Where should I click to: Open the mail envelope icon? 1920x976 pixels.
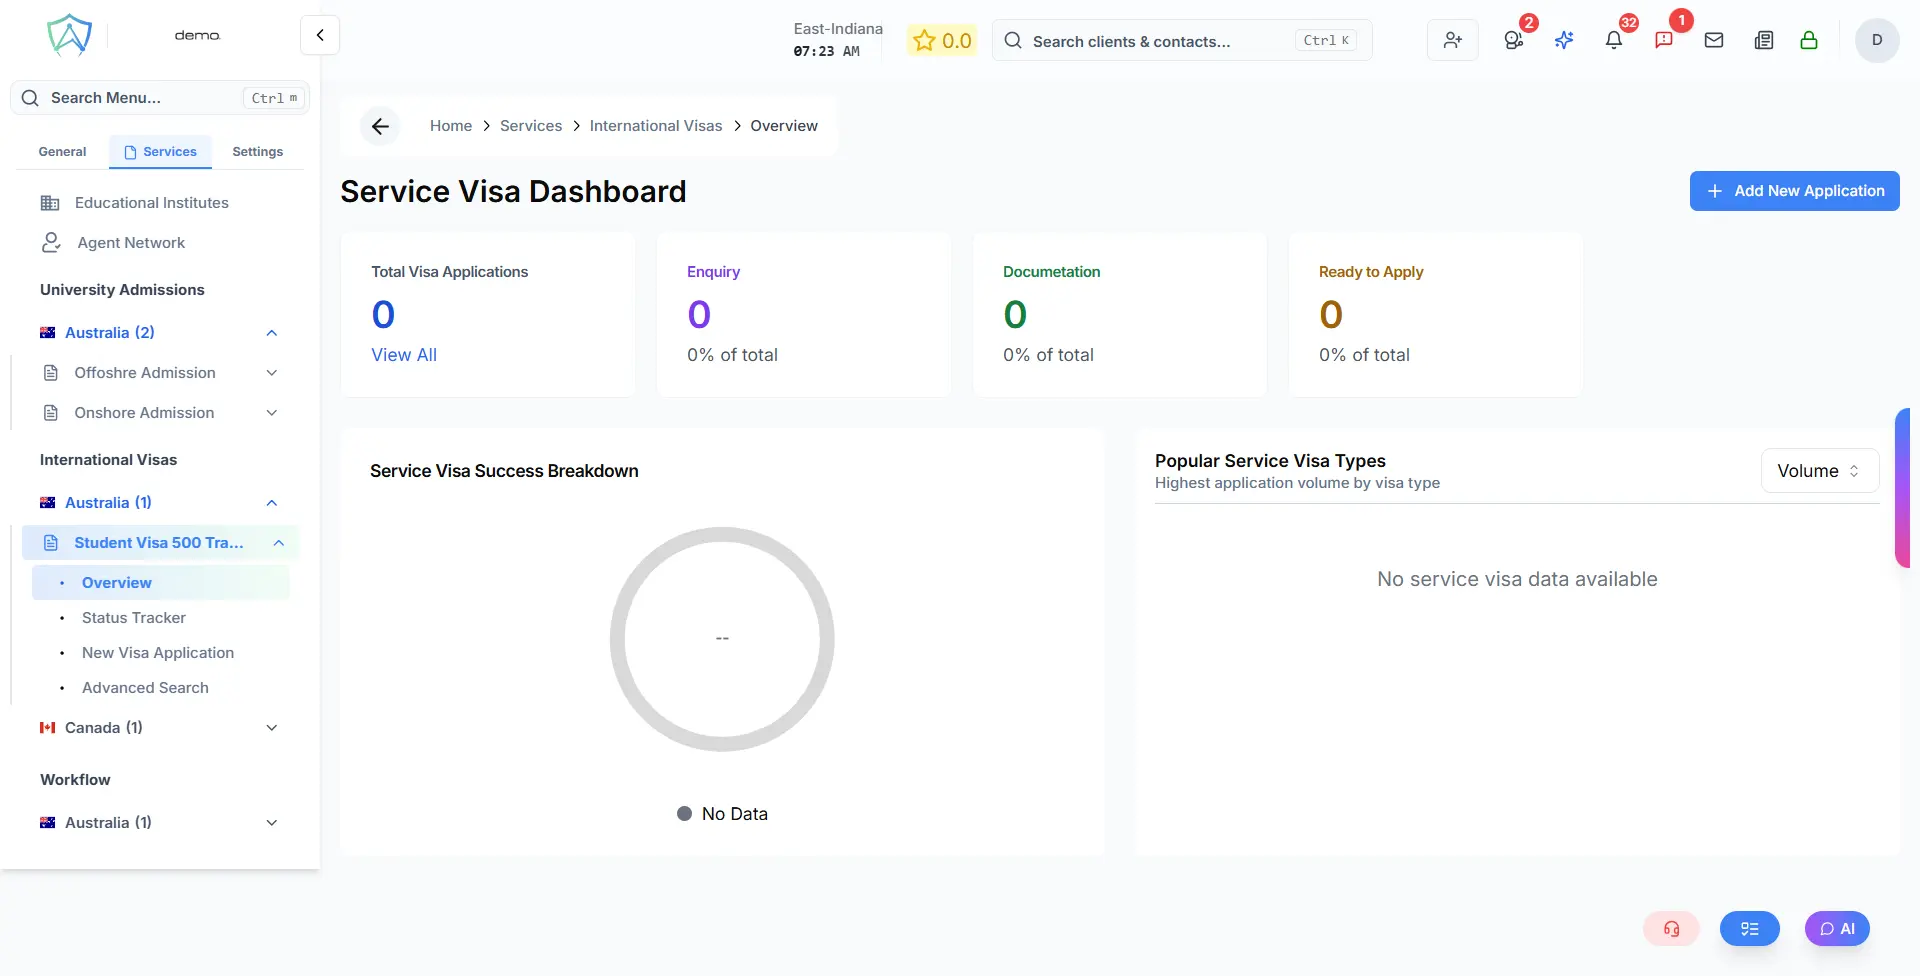tap(1713, 40)
